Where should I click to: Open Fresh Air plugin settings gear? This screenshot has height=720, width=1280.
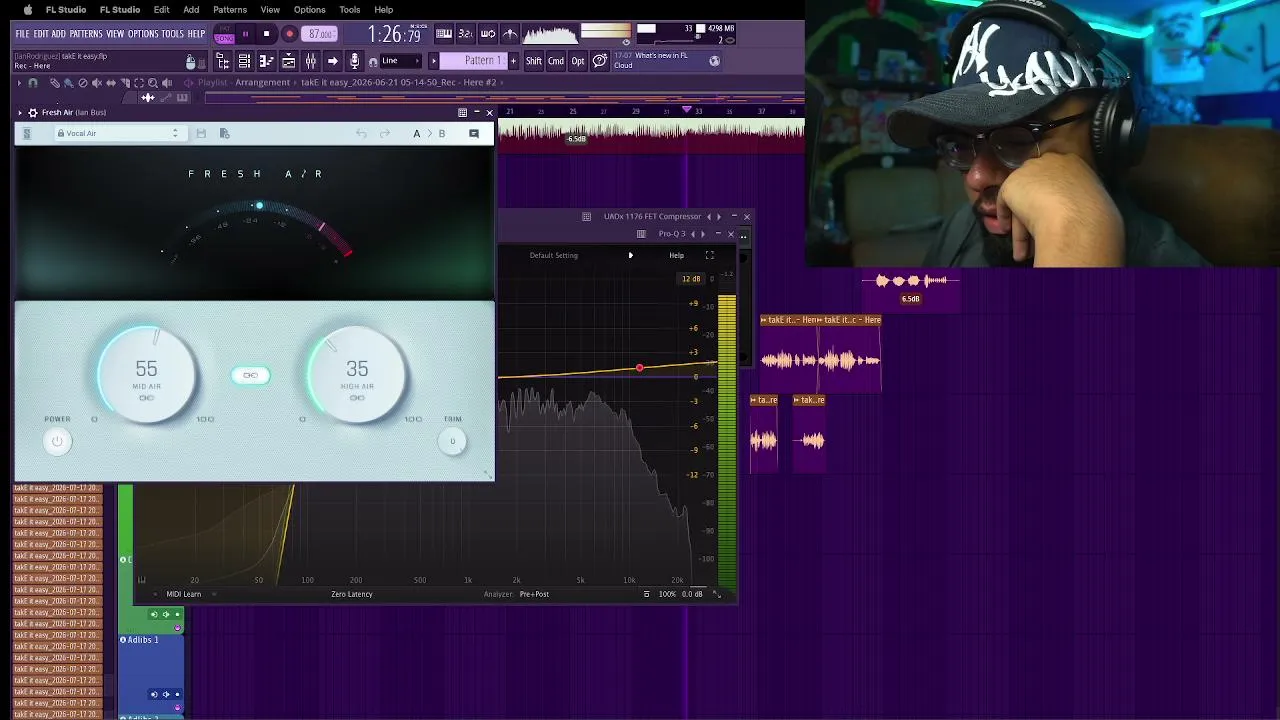pyautogui.click(x=33, y=112)
